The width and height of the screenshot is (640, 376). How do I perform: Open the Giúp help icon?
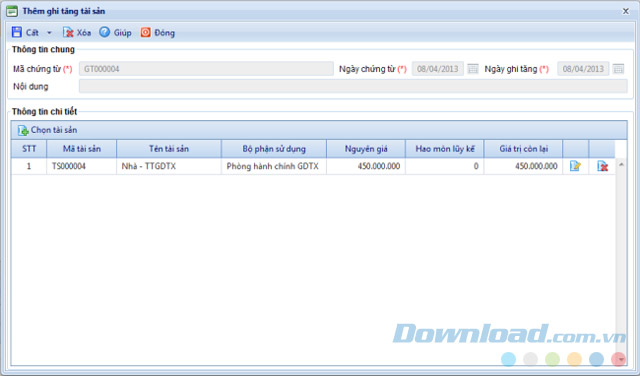[104, 32]
